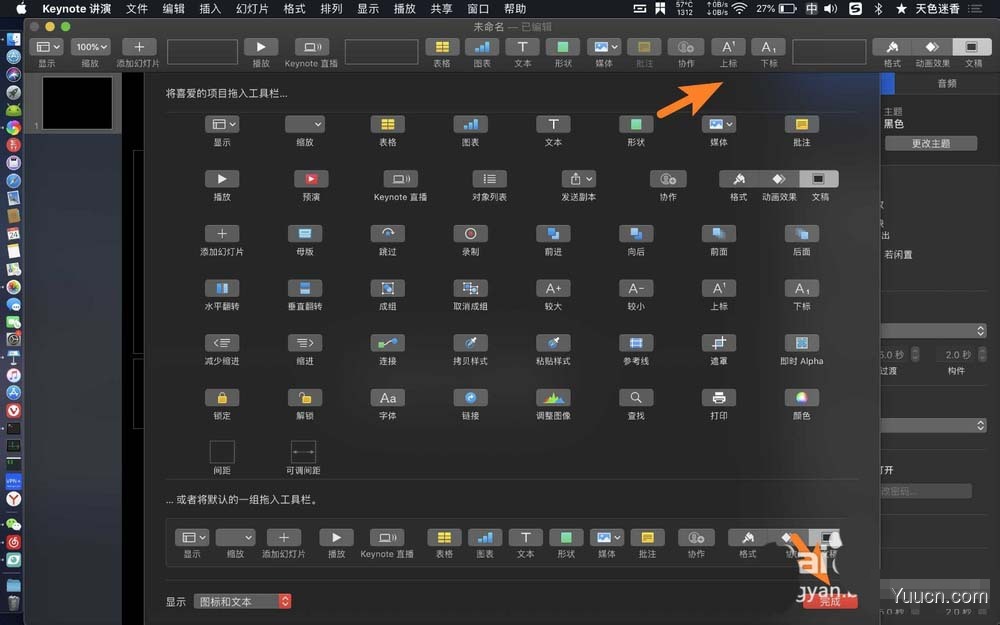The width and height of the screenshot is (1000, 625).
Task: Select the Unlock (解锁) icon
Action: point(305,398)
